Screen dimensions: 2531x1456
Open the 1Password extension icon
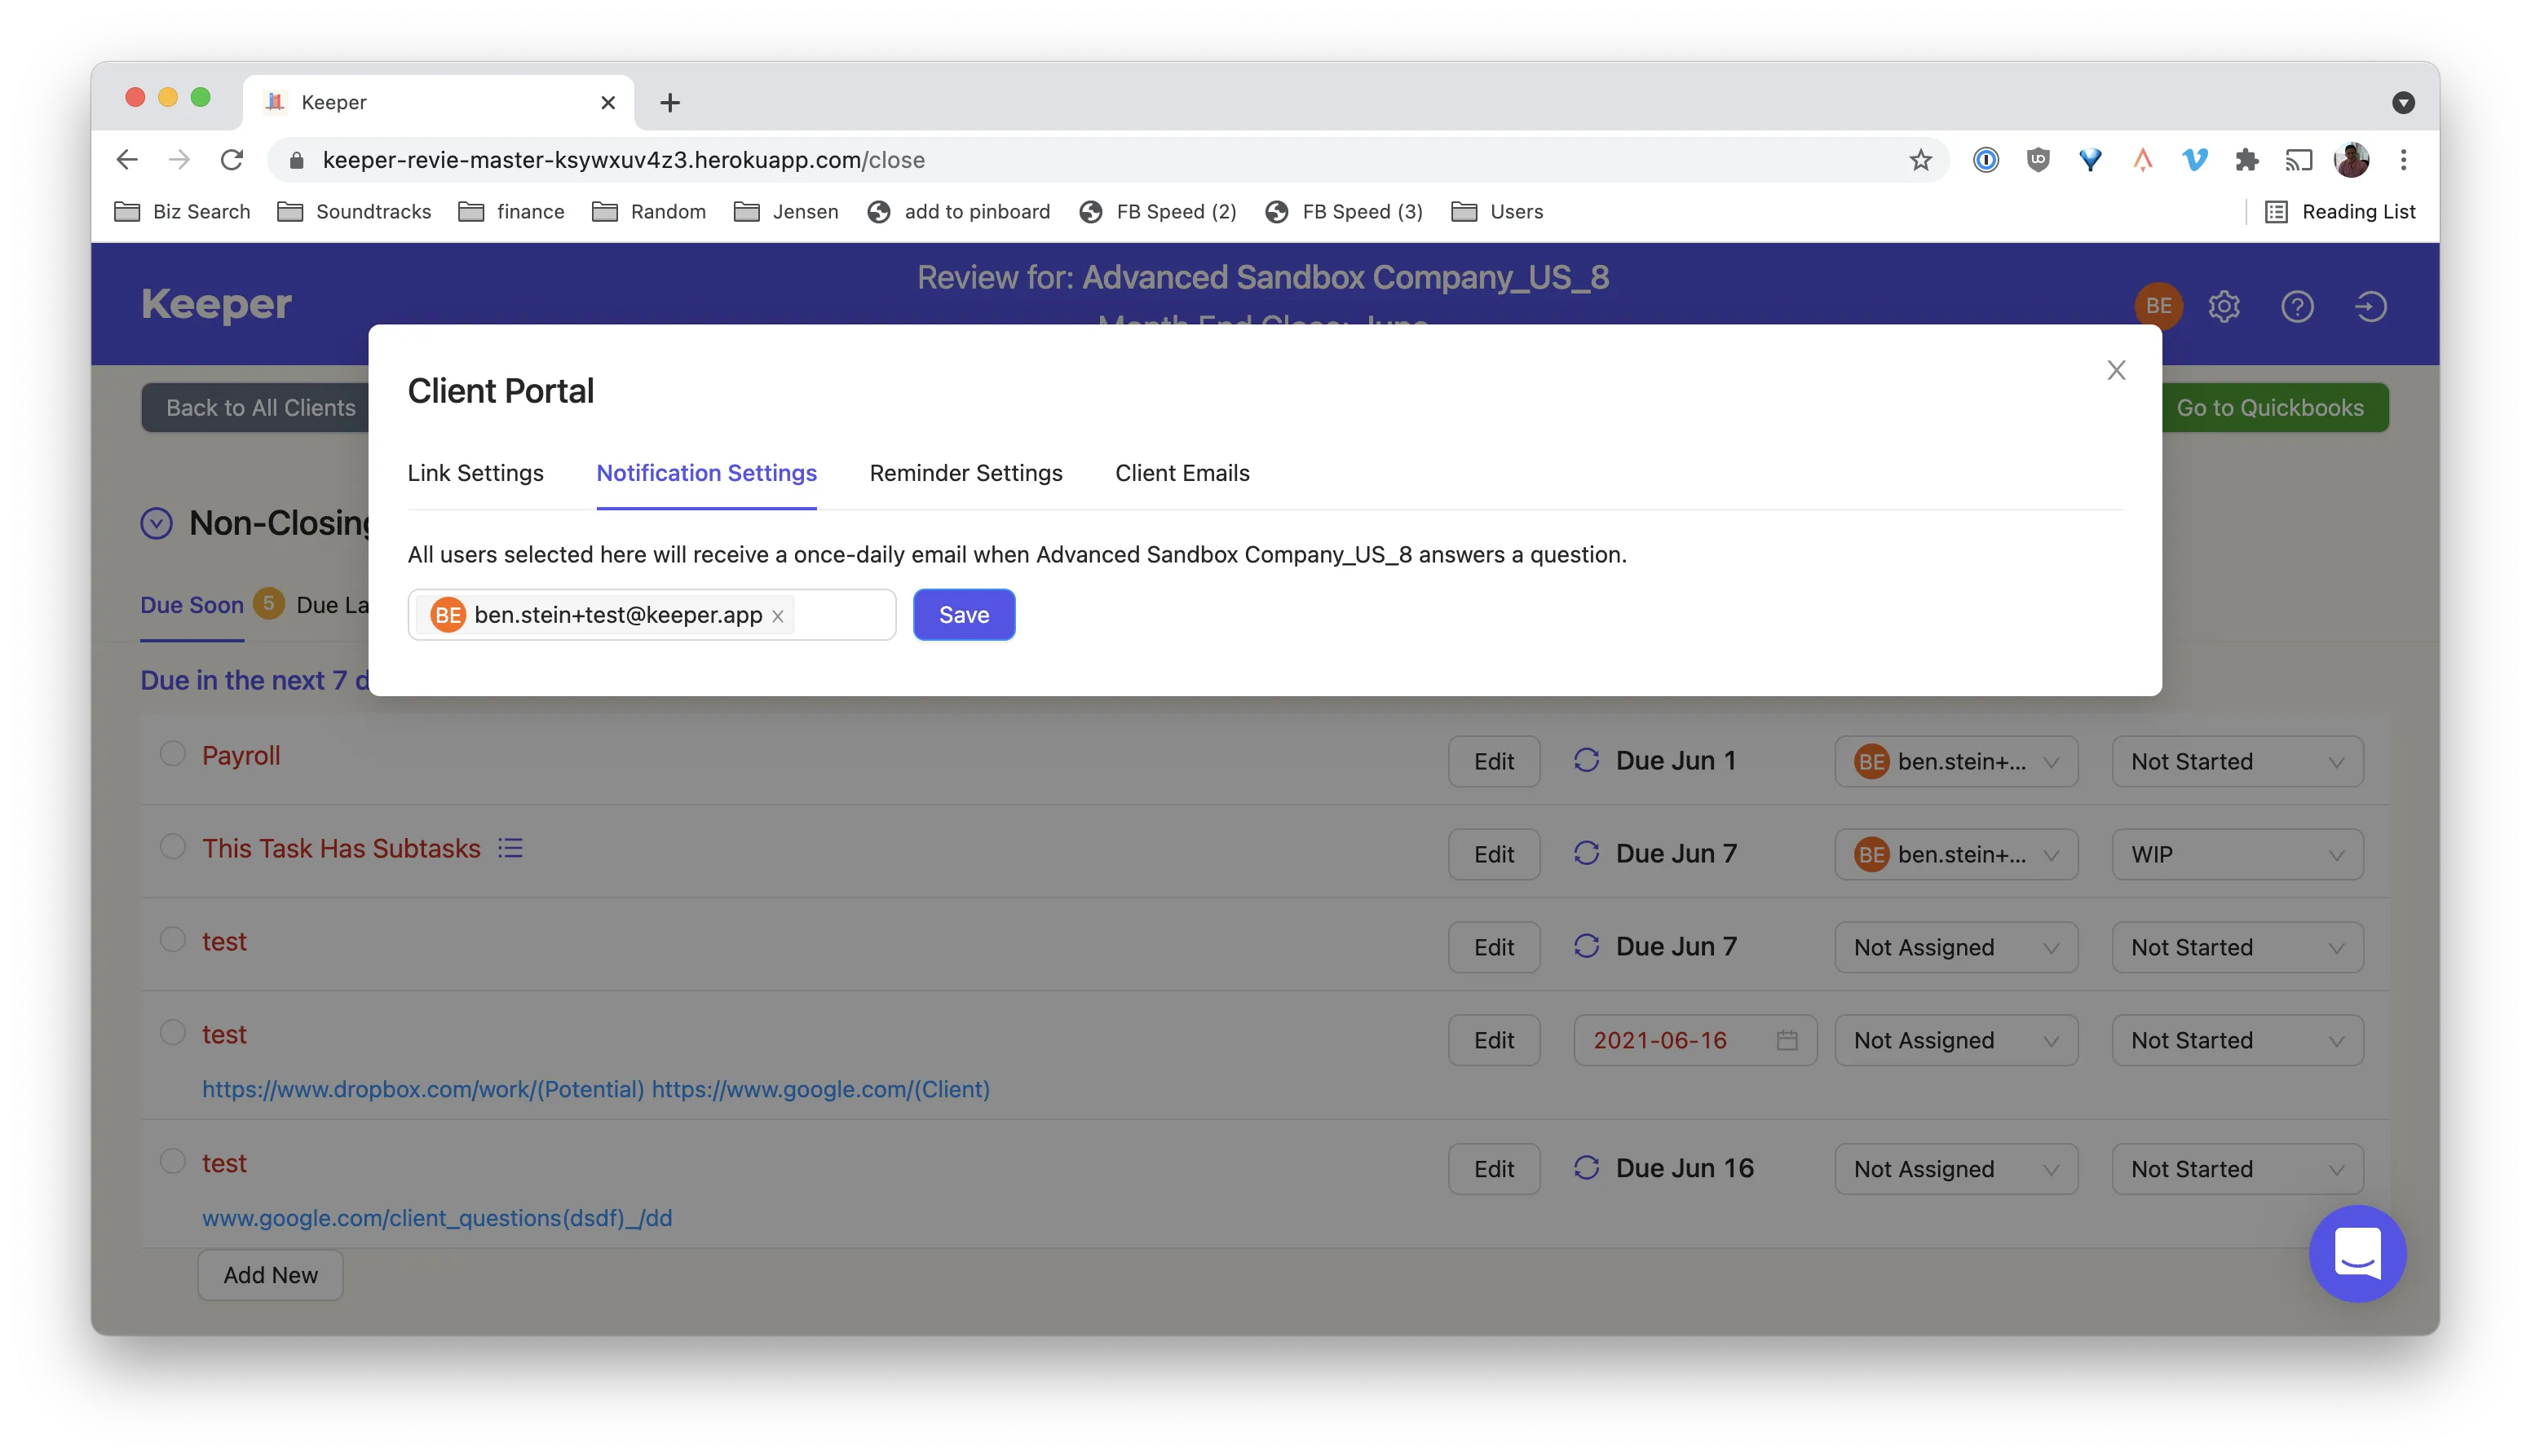point(1985,160)
